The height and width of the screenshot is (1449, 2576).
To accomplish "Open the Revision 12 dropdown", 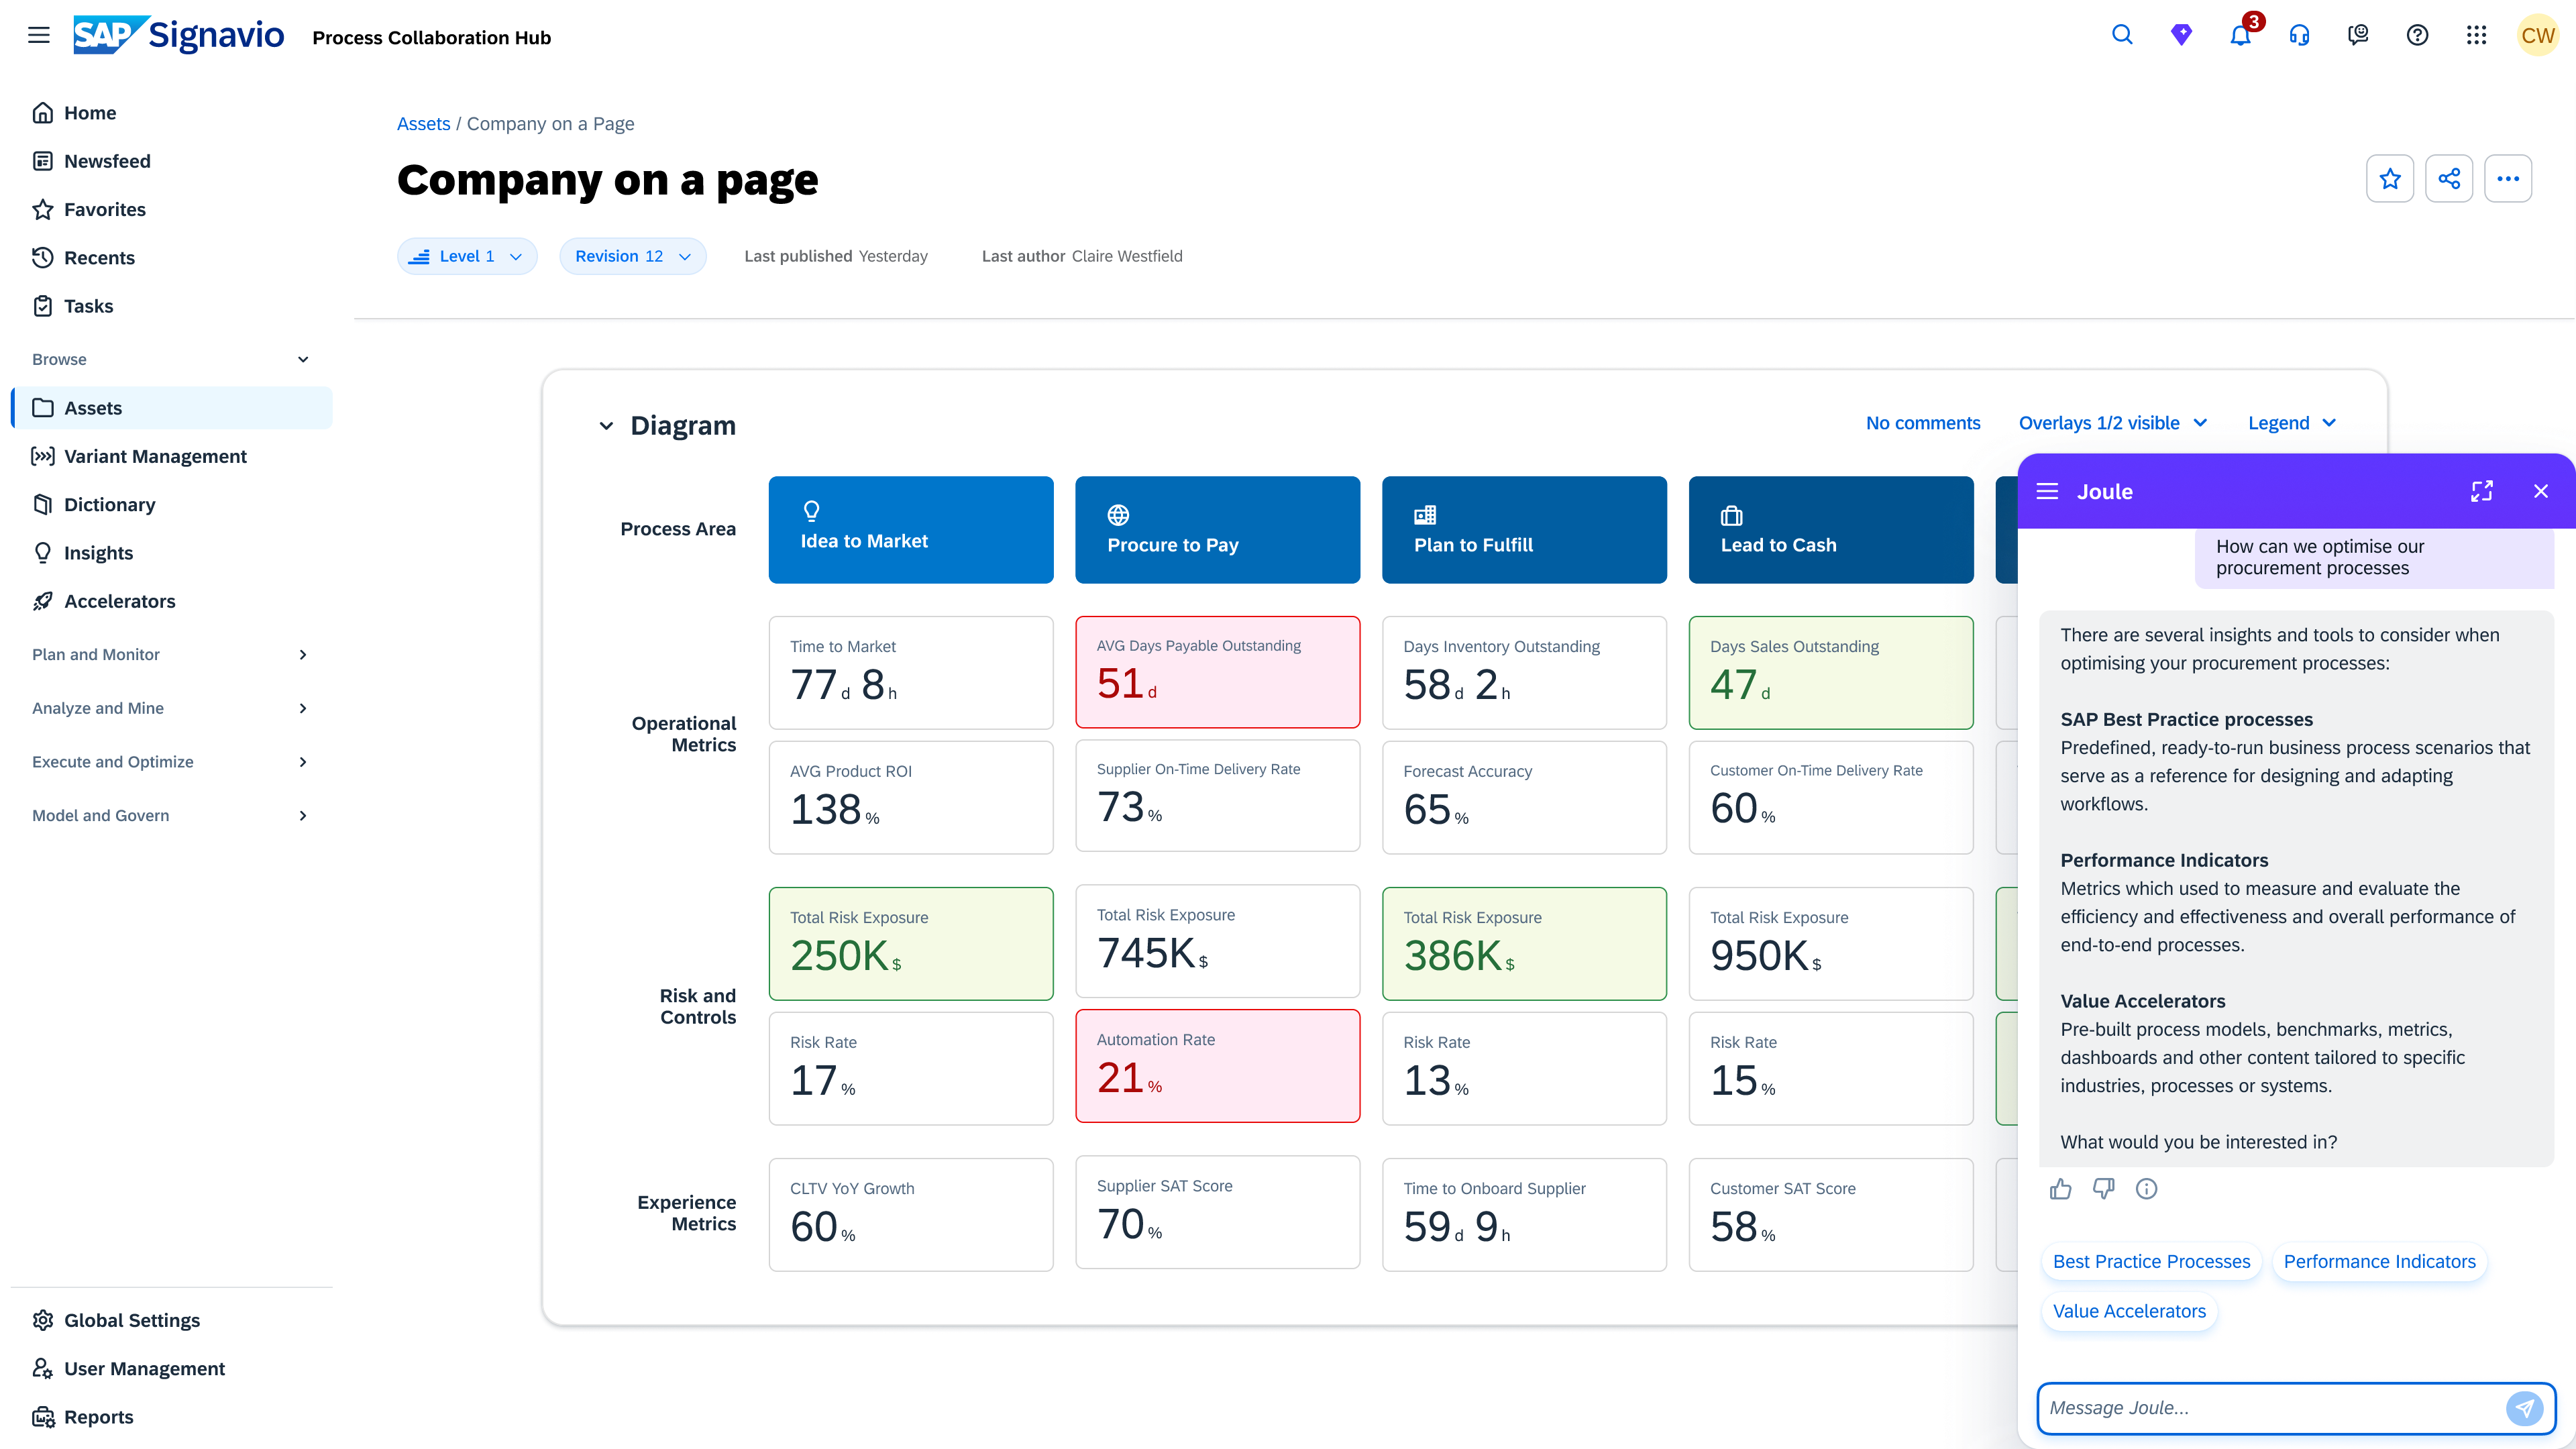I will [x=633, y=256].
